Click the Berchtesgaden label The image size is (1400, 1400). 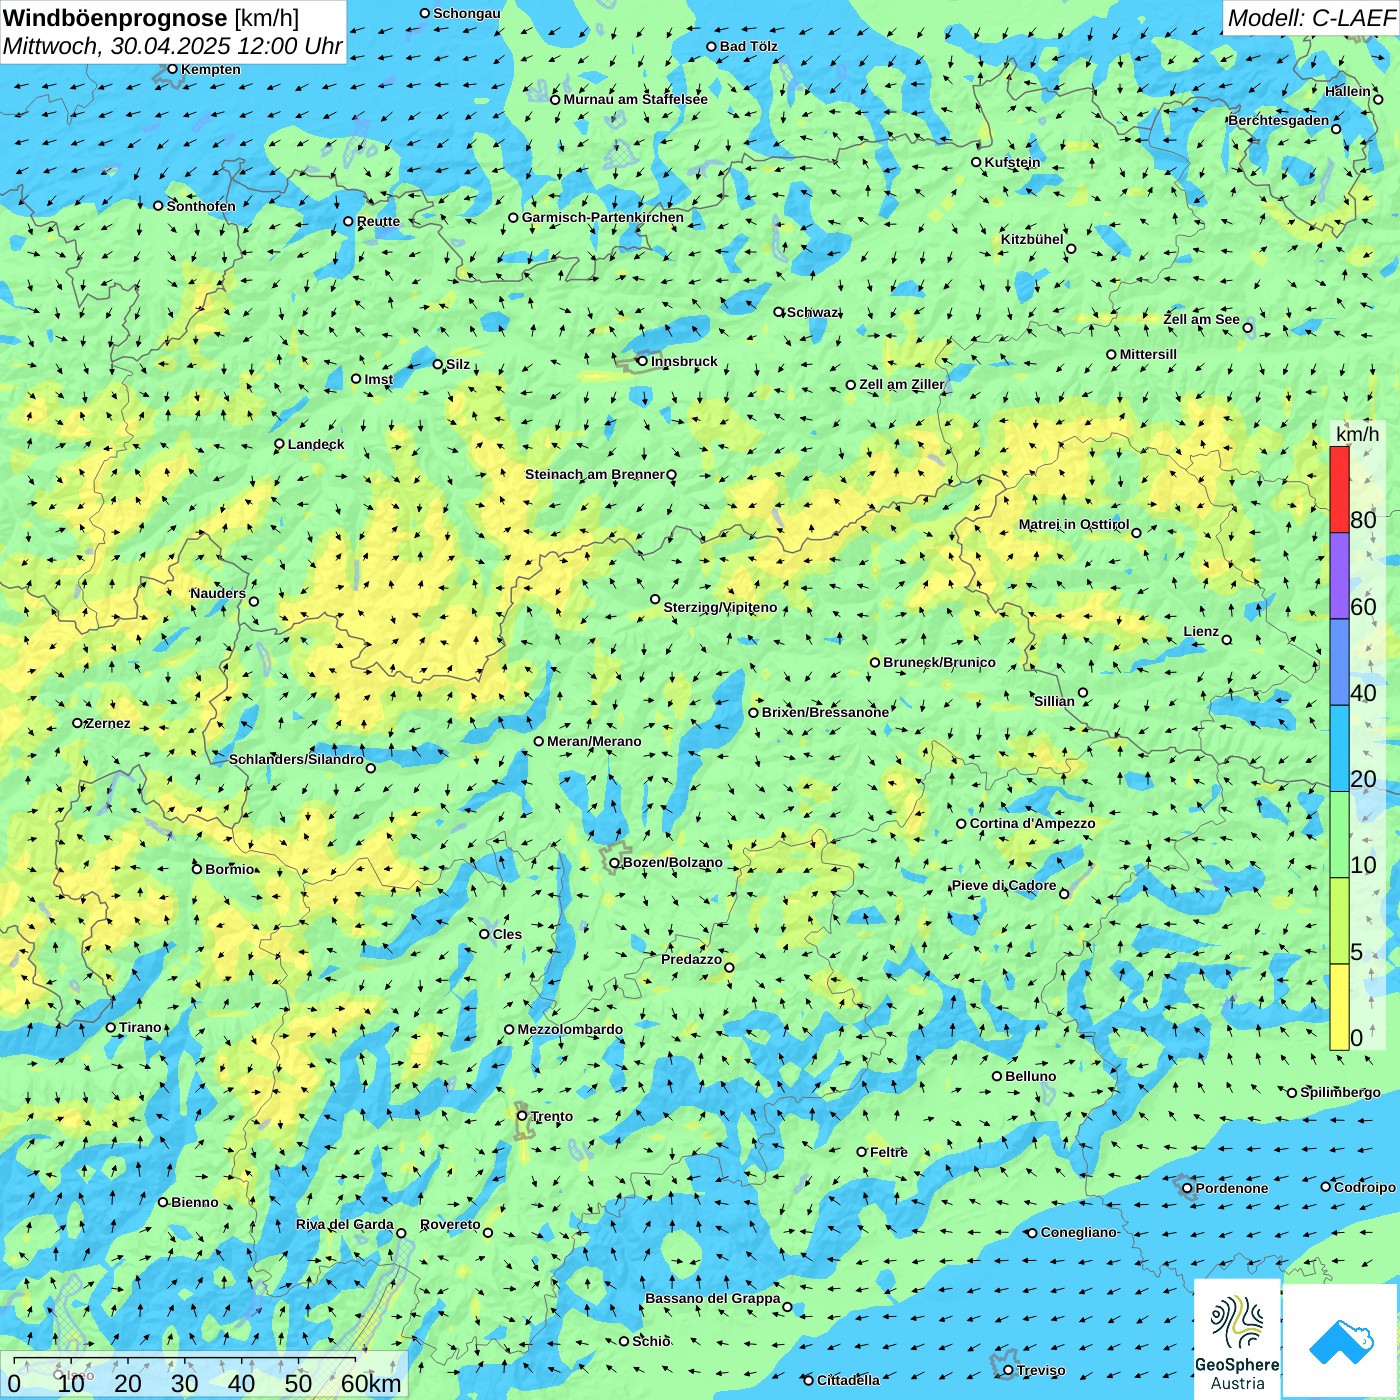(x=1279, y=120)
